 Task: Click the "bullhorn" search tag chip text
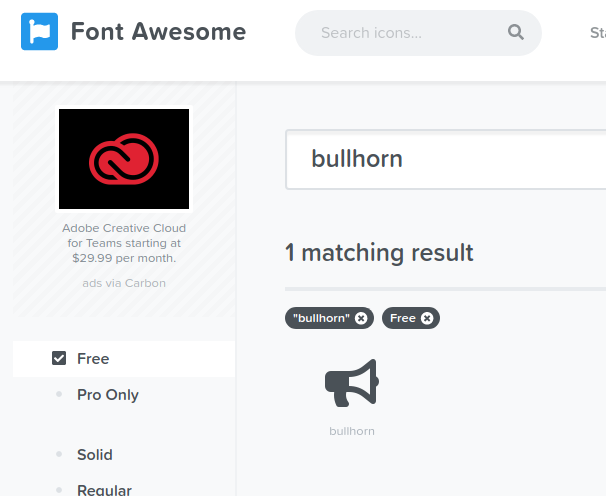coord(321,318)
